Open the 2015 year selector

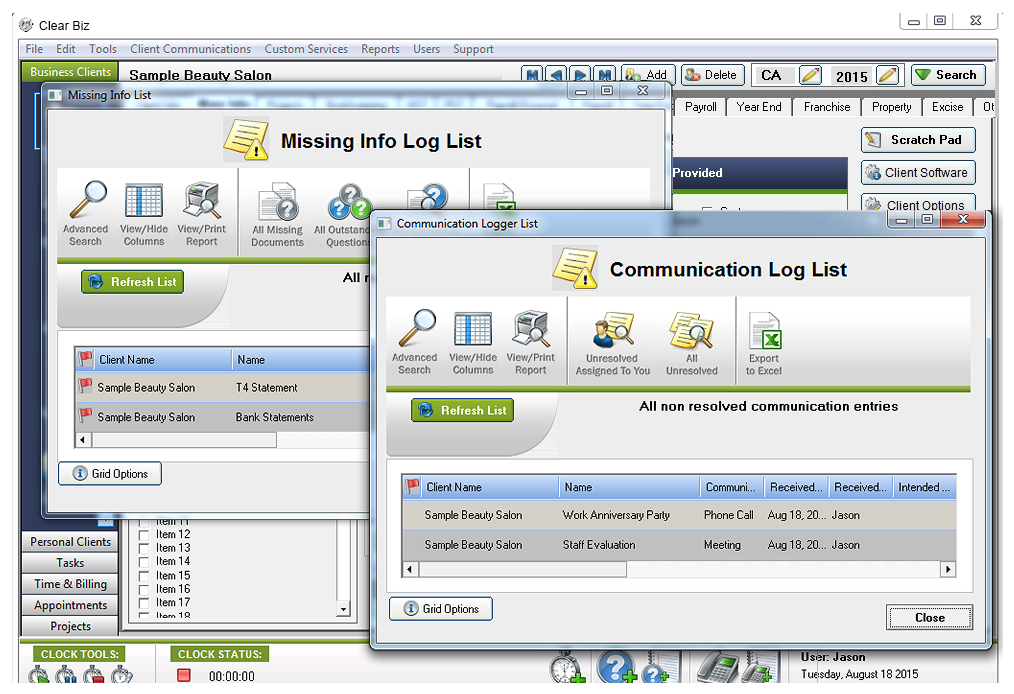click(852, 74)
